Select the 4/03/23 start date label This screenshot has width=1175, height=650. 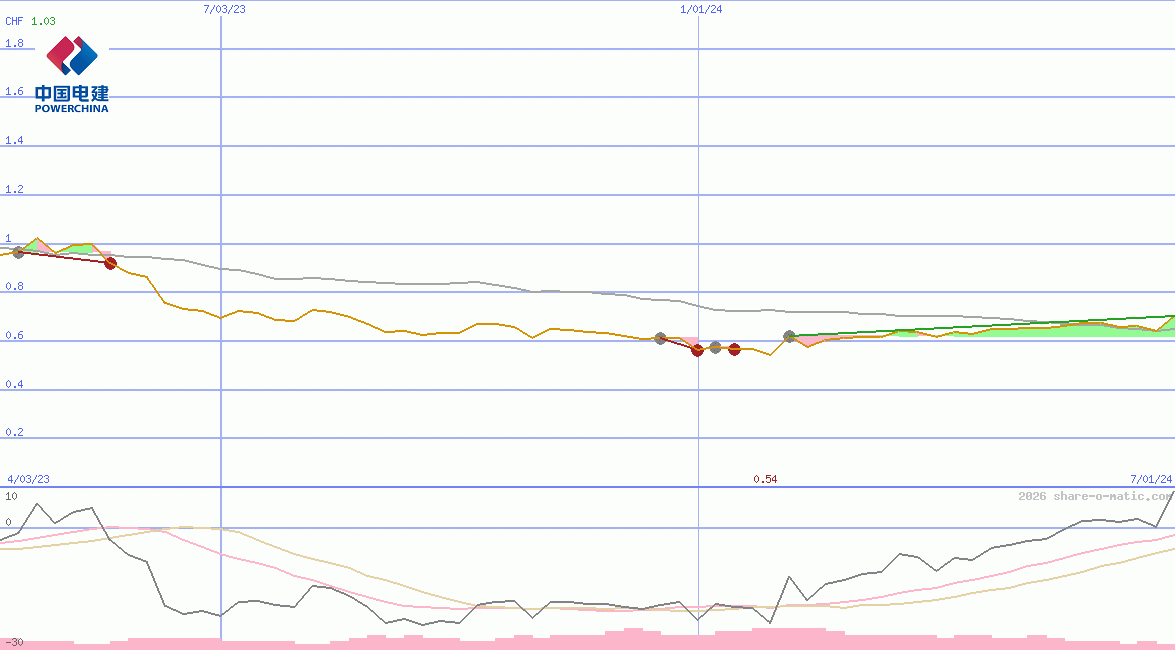tap(28, 480)
